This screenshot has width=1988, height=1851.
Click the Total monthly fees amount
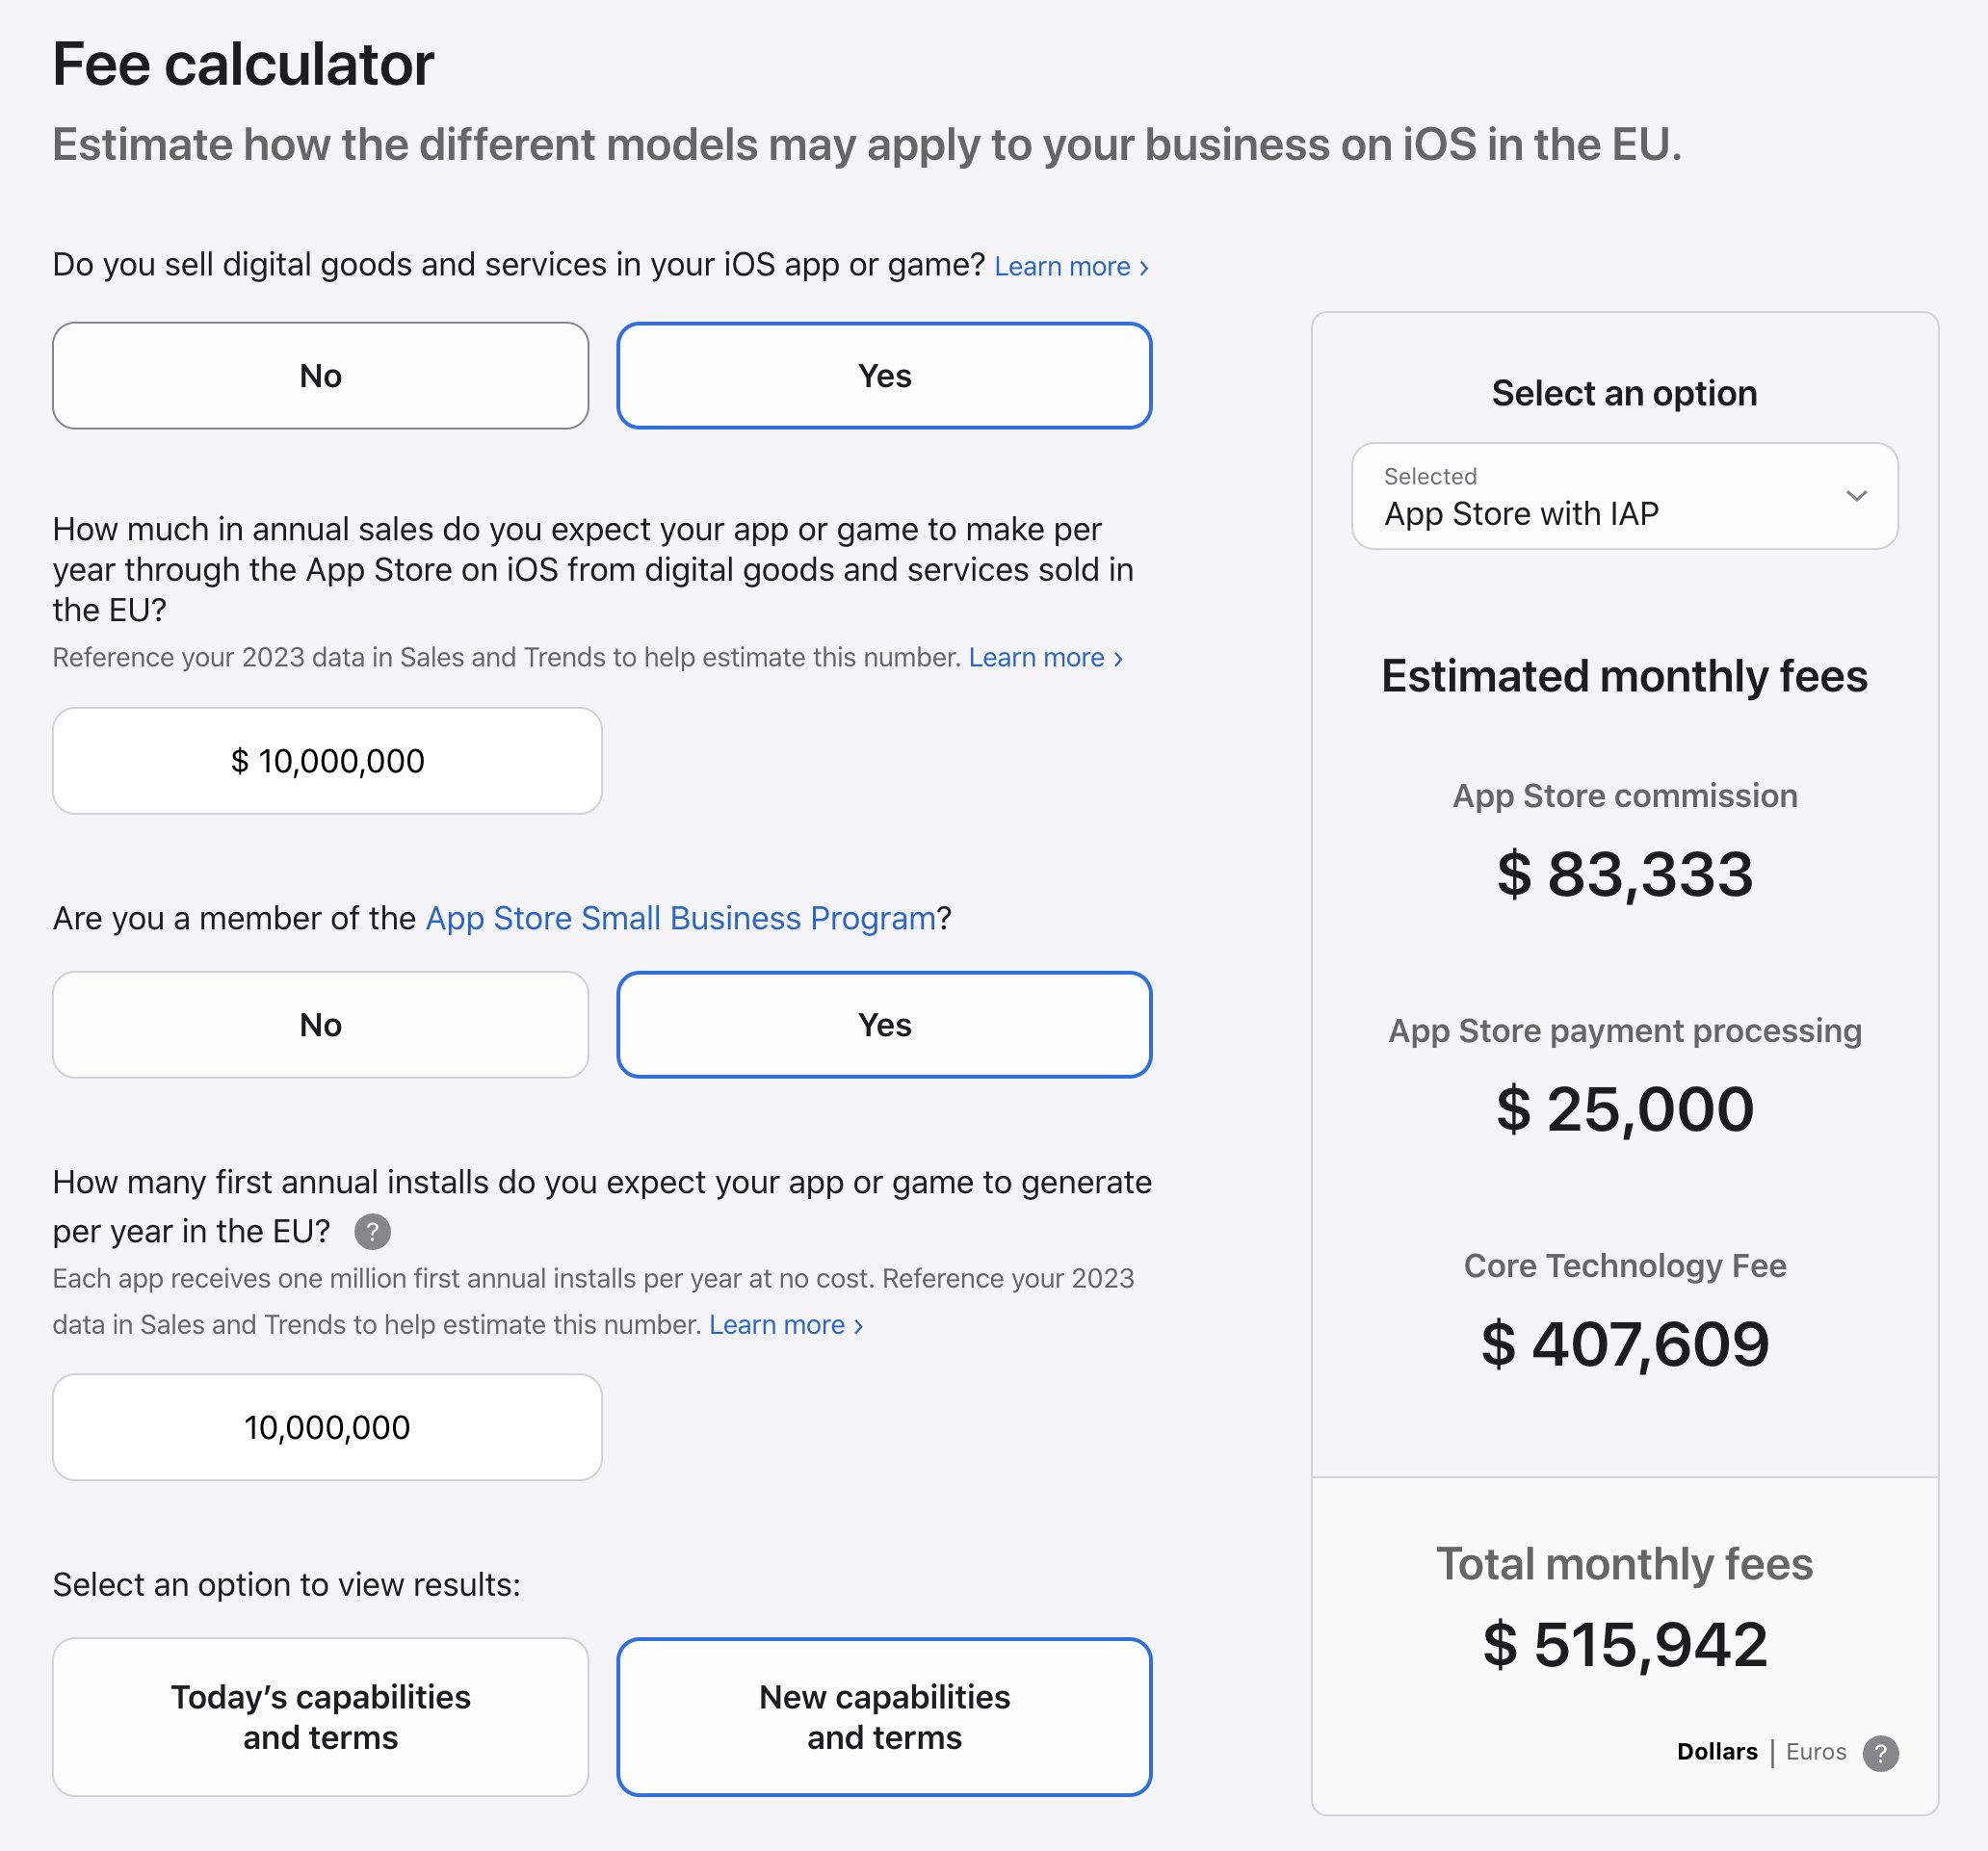click(1624, 1645)
